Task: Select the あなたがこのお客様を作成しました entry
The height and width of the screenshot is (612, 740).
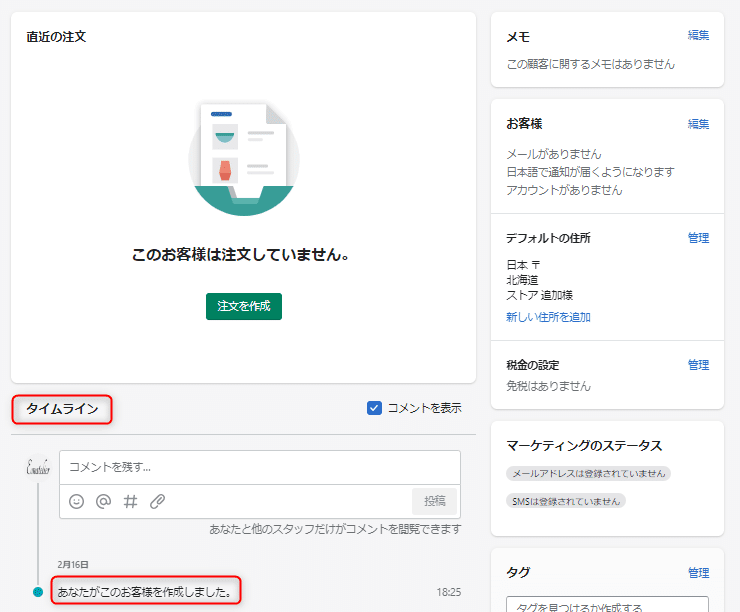Action: click(145, 592)
